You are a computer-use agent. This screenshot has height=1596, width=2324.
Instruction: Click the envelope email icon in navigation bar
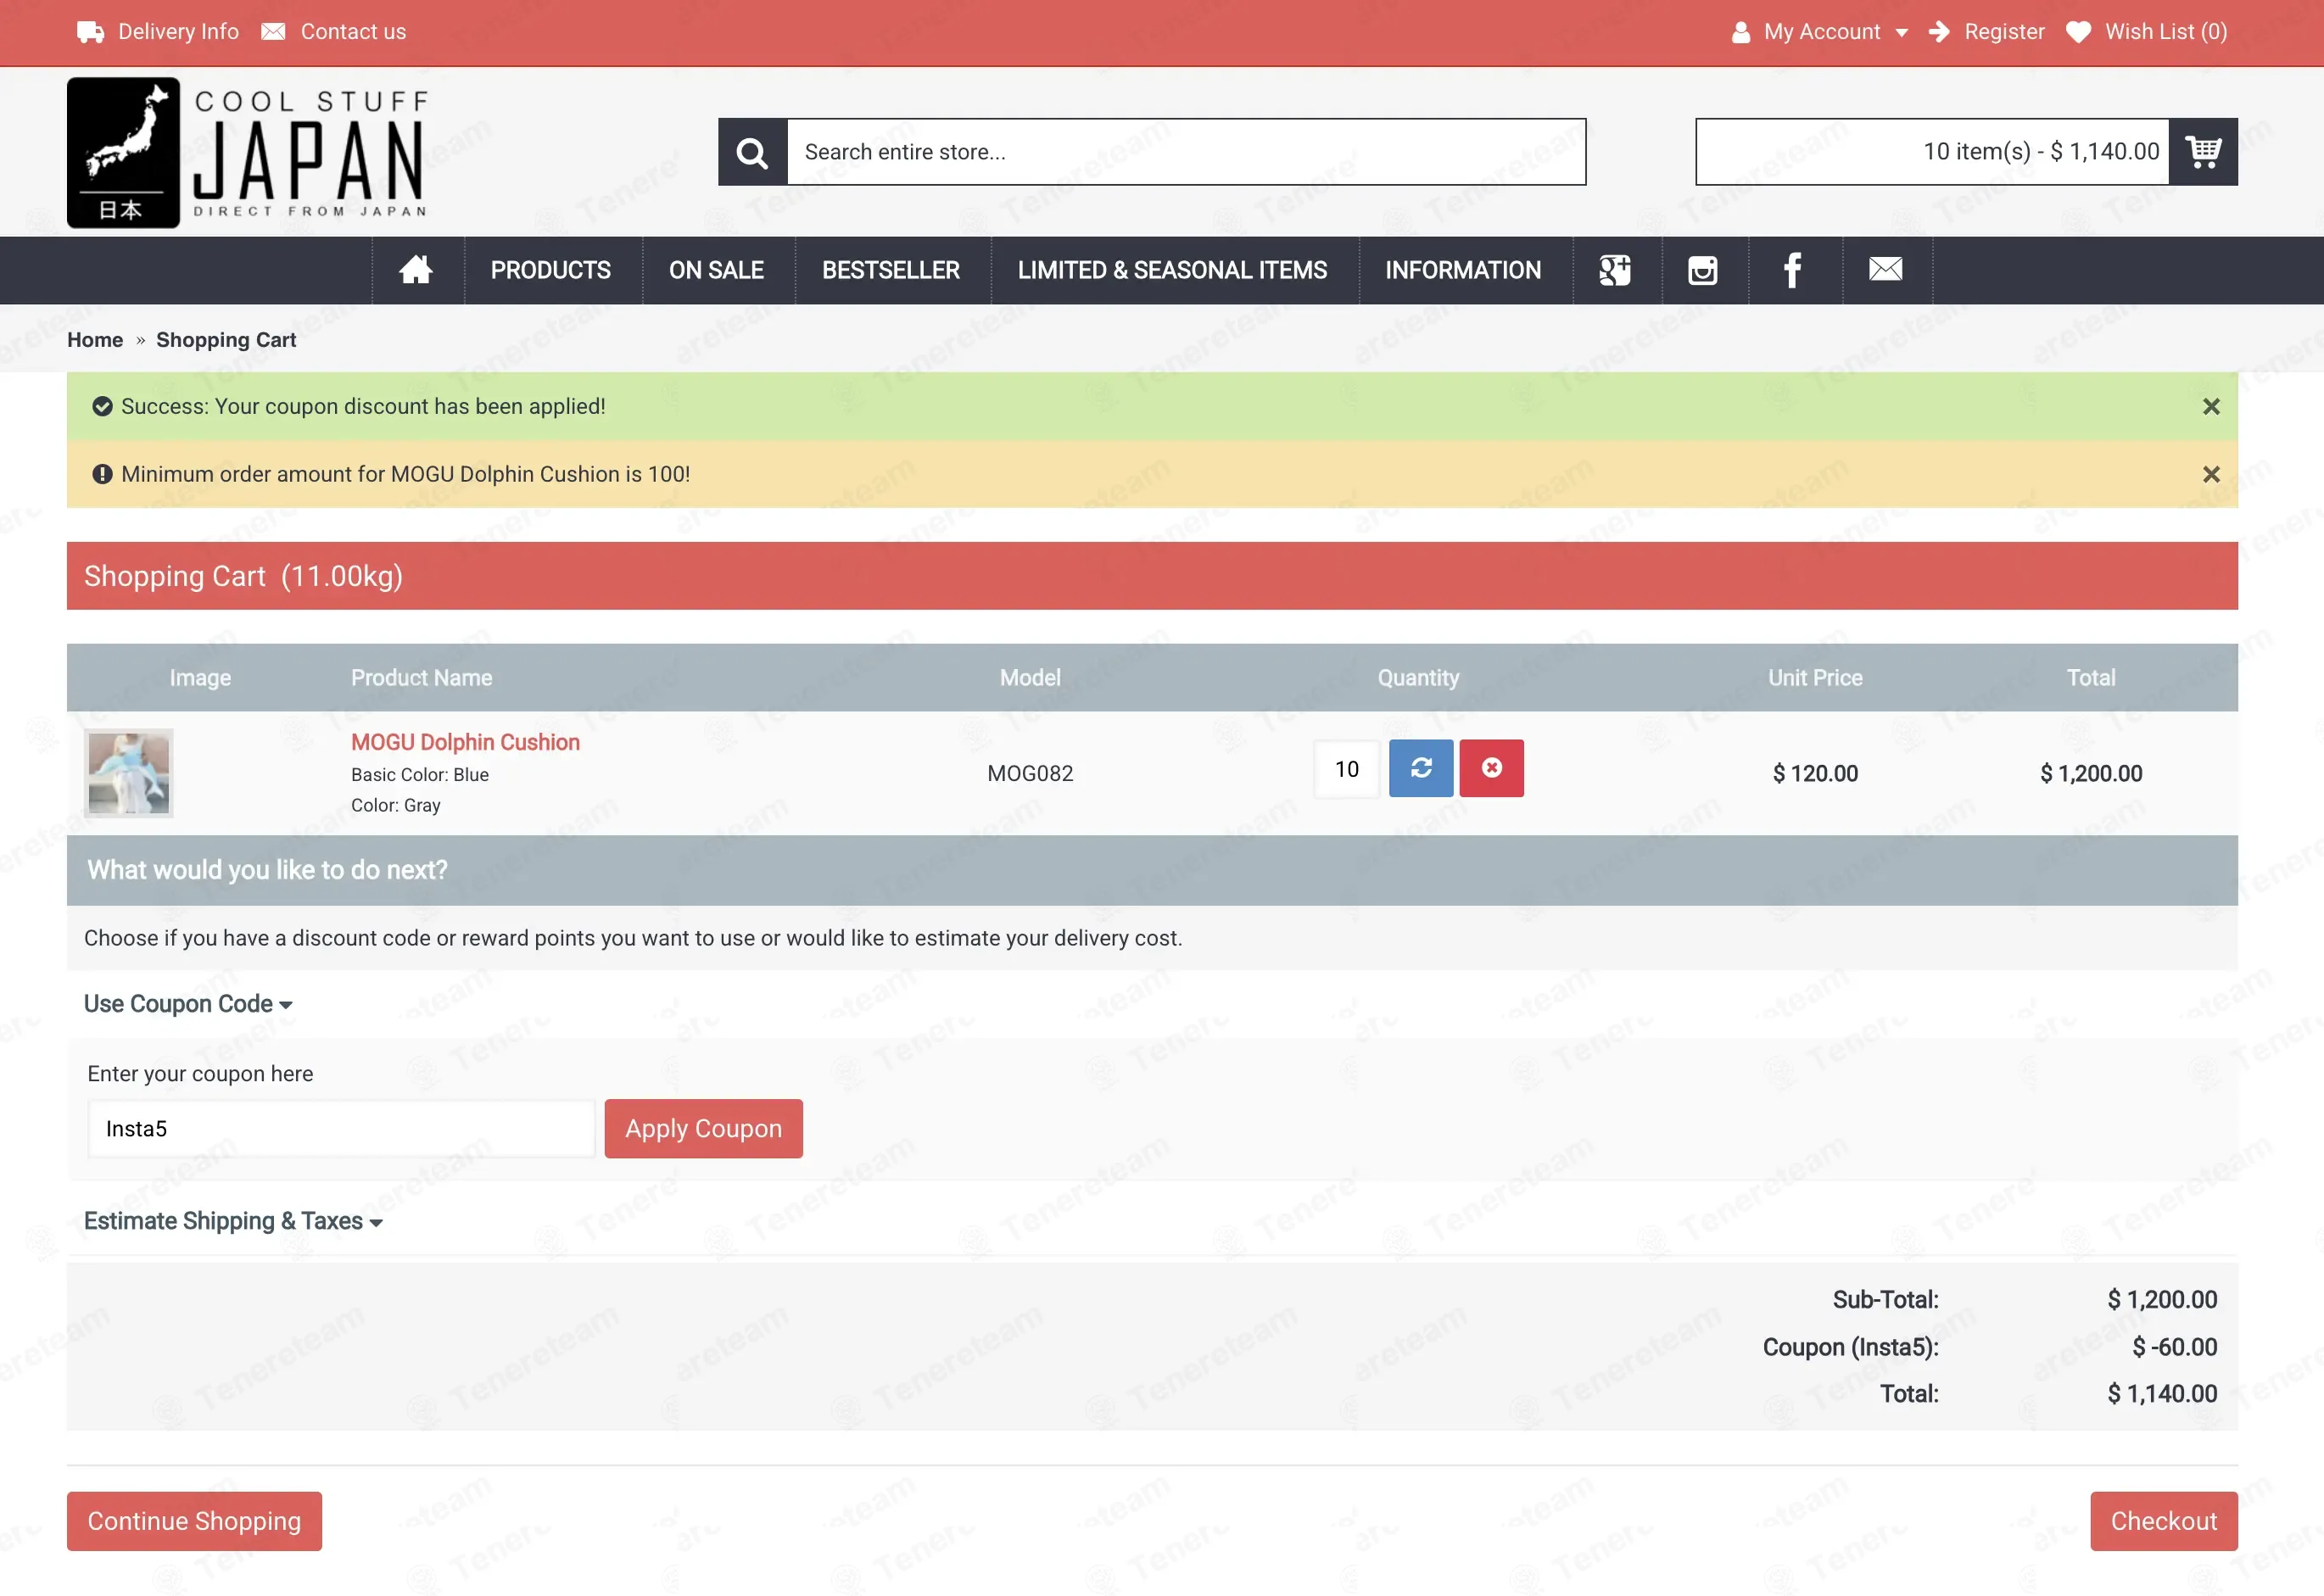[1885, 269]
